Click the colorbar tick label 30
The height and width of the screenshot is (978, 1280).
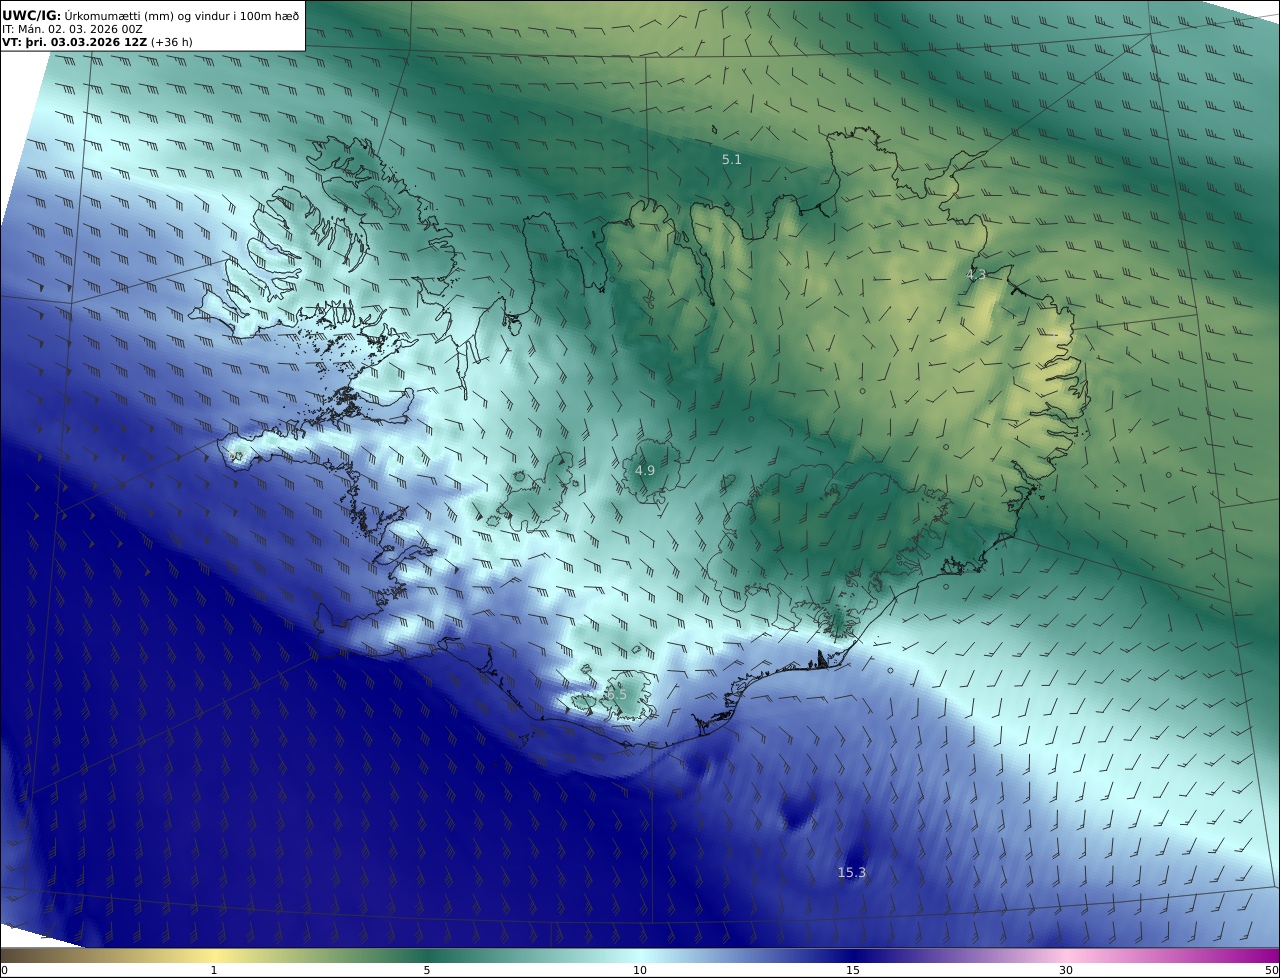click(1066, 970)
